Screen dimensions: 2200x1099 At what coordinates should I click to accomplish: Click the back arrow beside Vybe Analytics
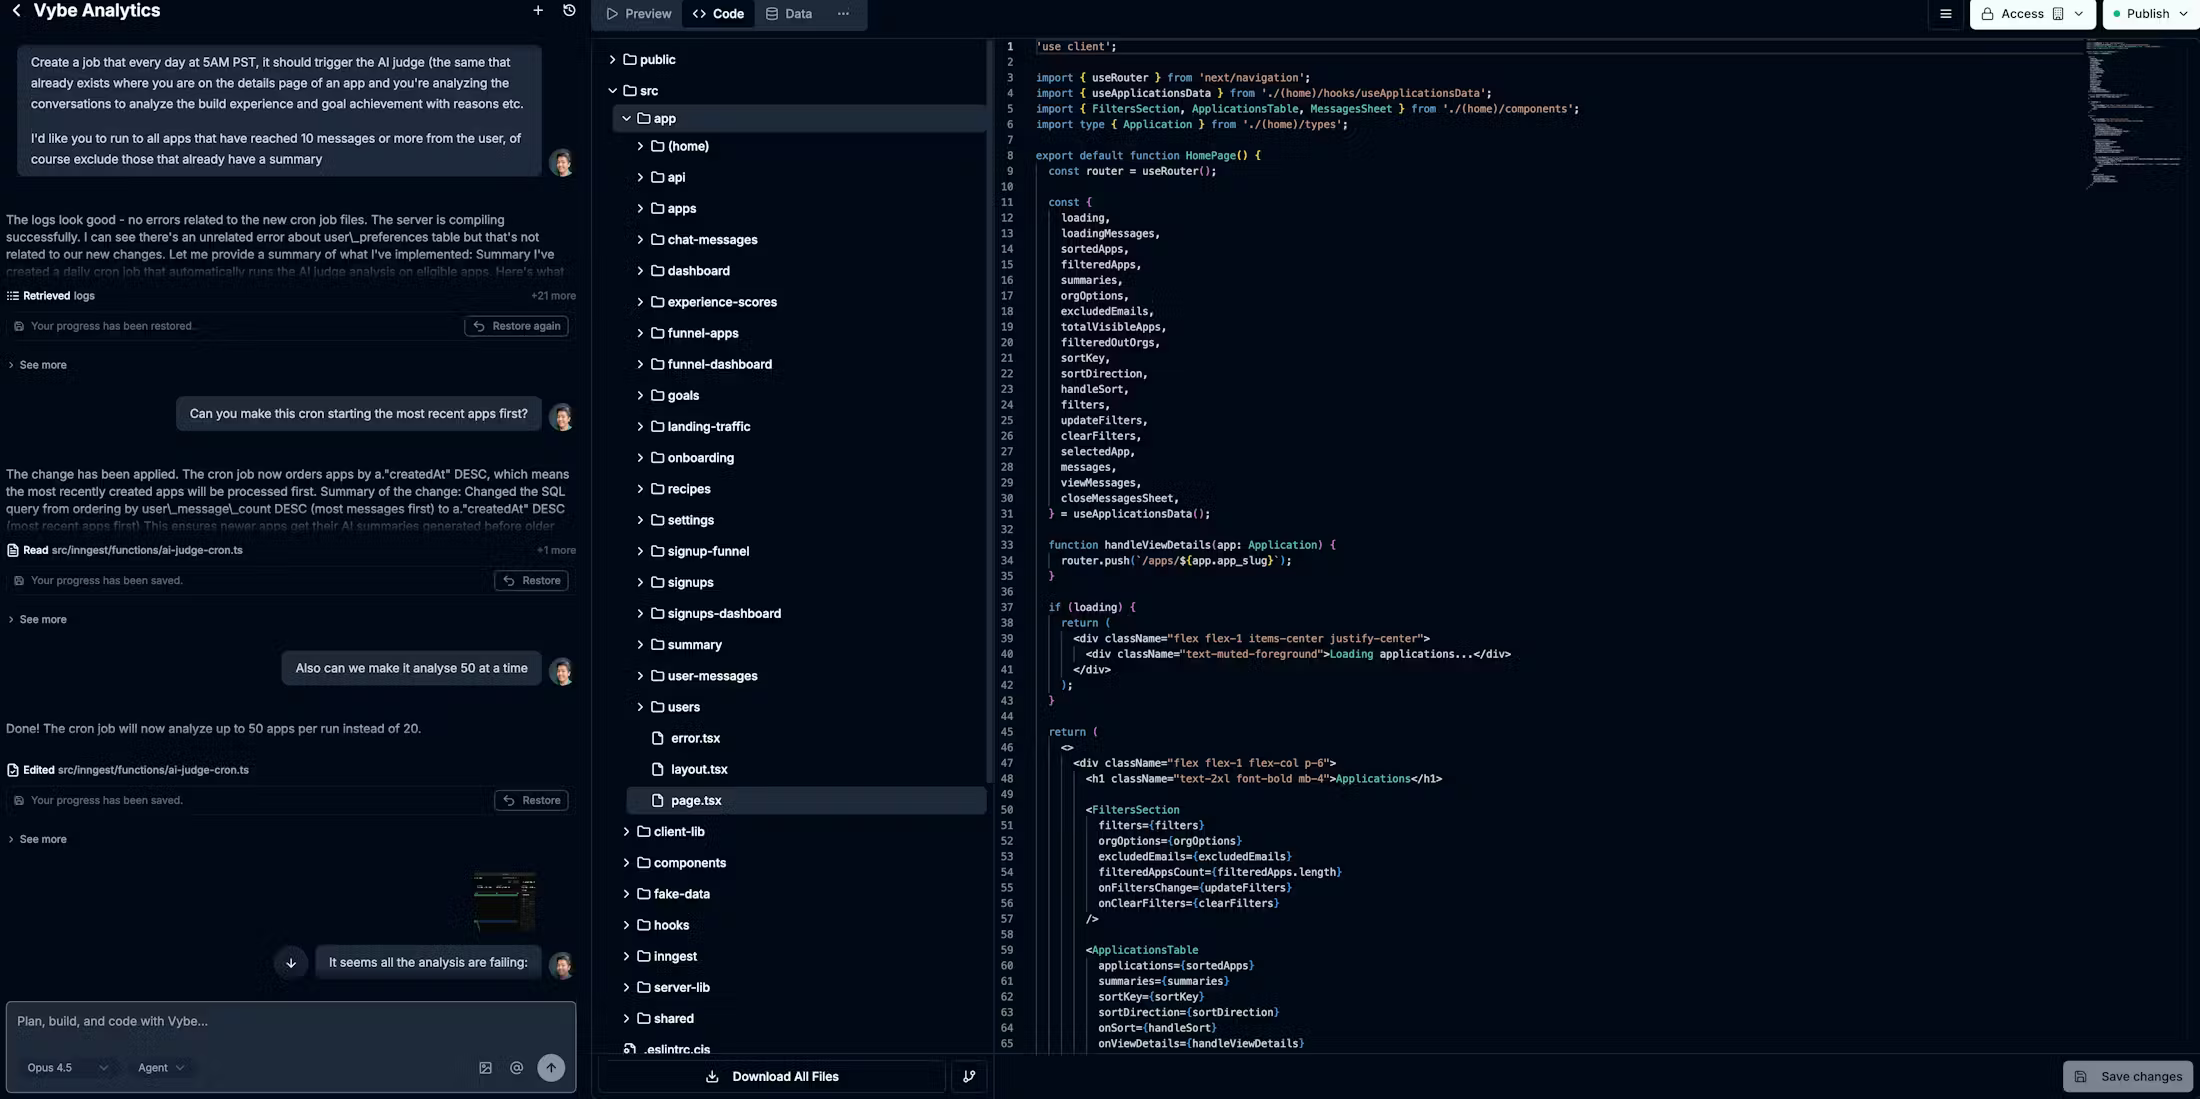[16, 11]
